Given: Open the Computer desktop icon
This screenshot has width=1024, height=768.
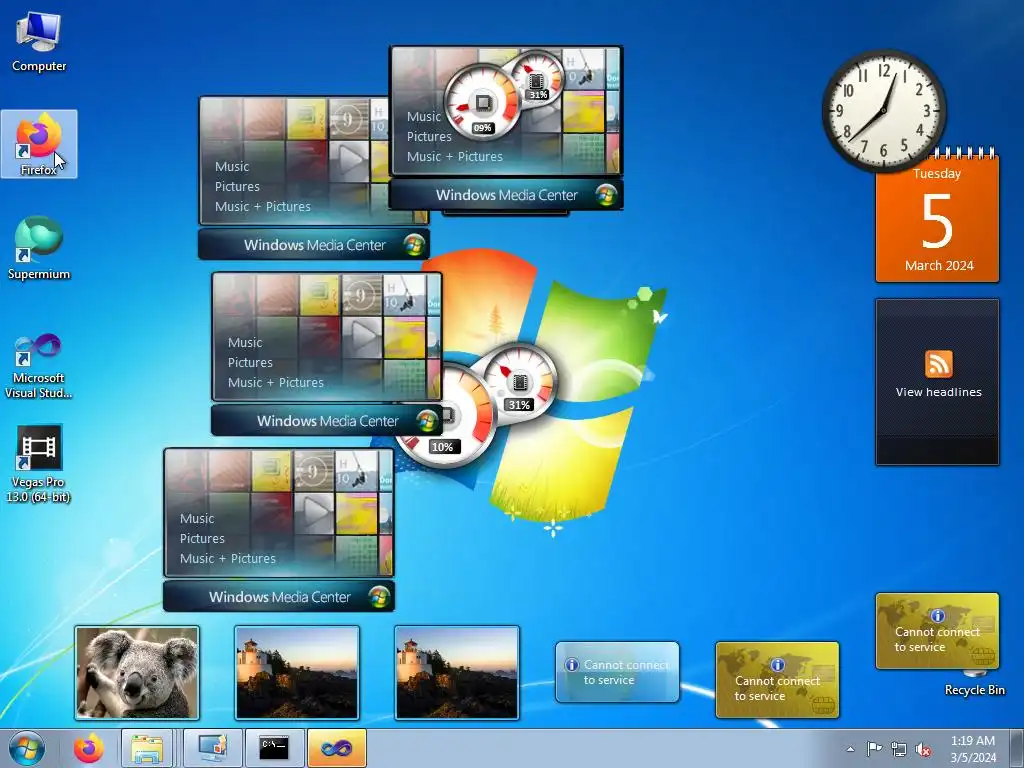Looking at the screenshot, I should click(39, 42).
